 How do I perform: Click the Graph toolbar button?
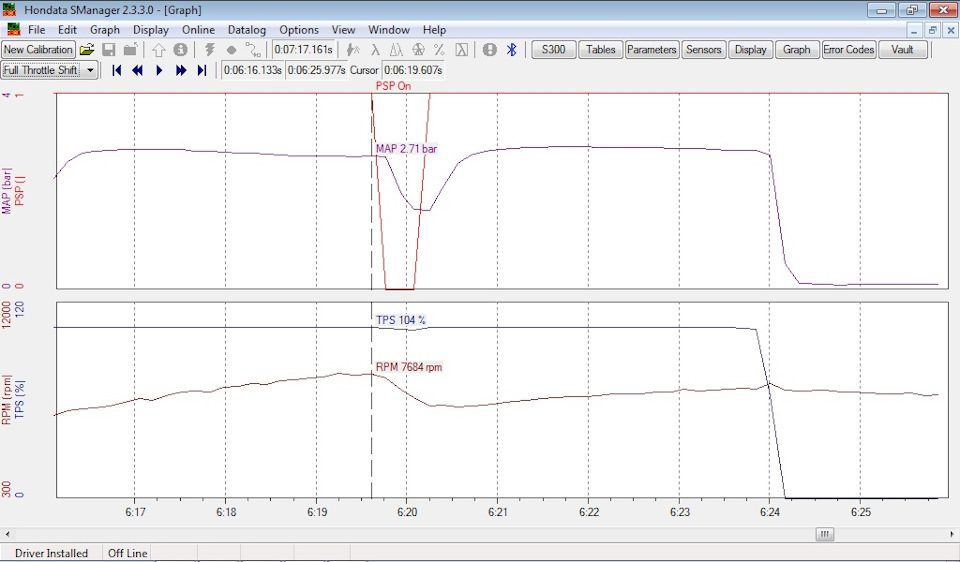(x=797, y=50)
